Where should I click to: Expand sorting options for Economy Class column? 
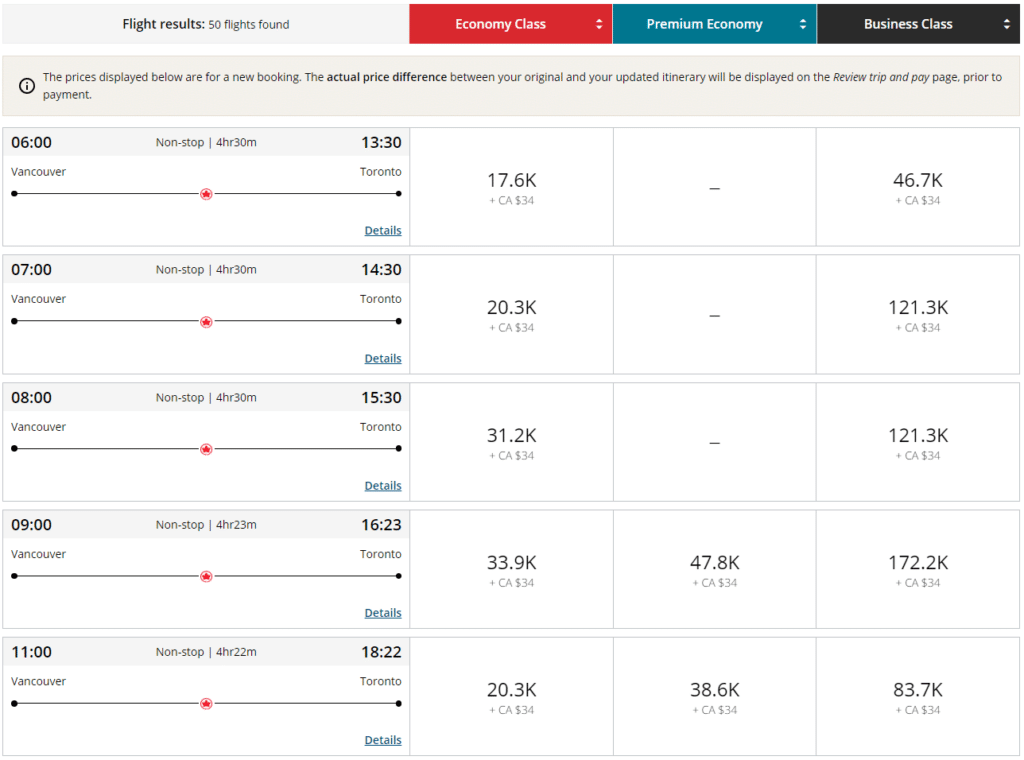[x=600, y=23]
